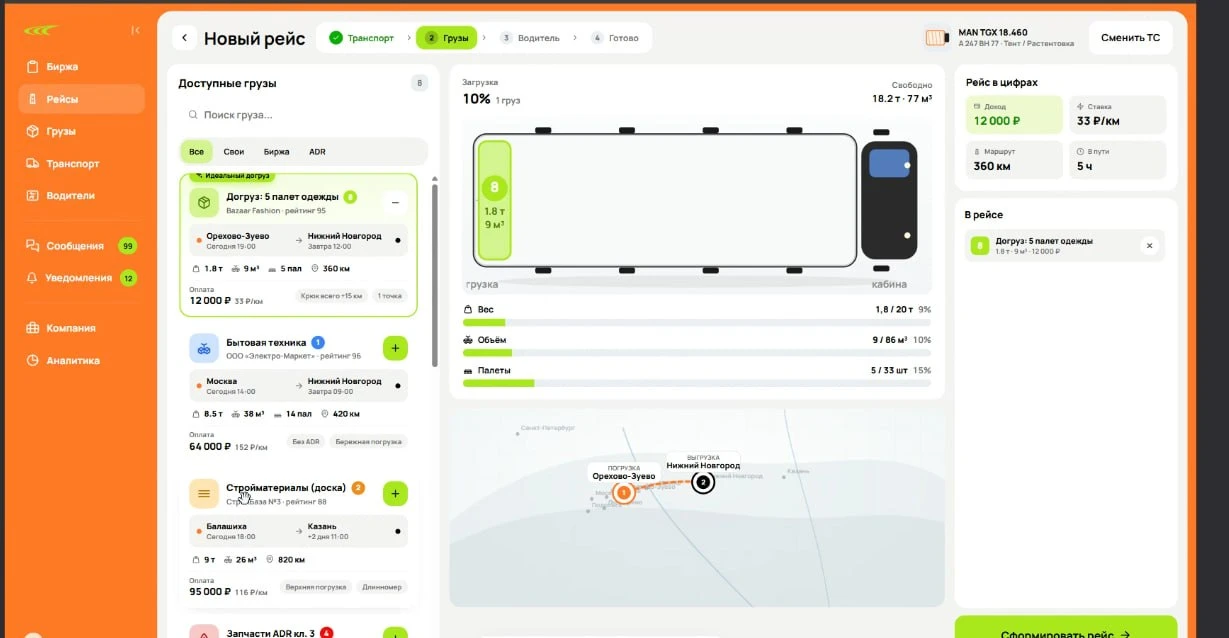Go to the Готово step
The image size is (1229, 638).
click(x=615, y=38)
